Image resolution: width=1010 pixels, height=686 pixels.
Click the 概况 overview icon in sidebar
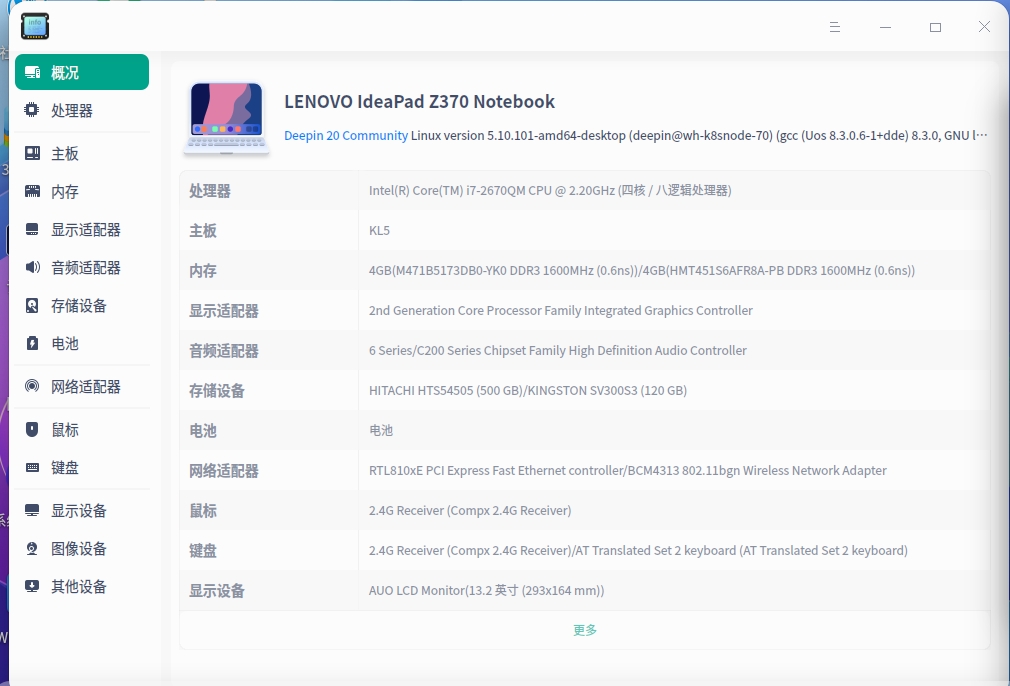click(32, 72)
